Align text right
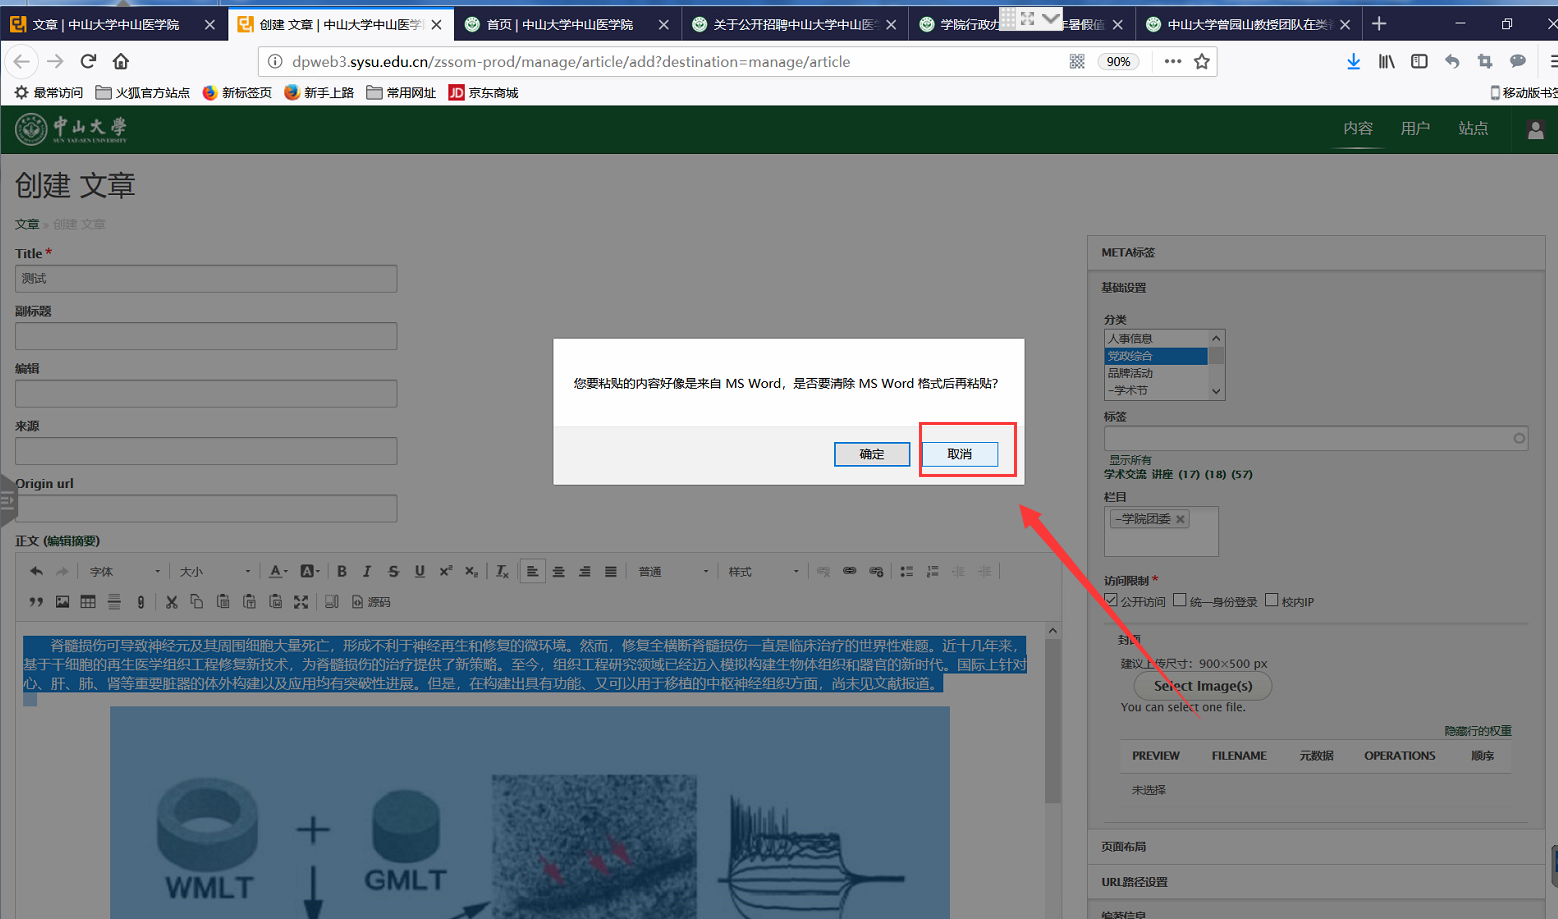The width and height of the screenshot is (1558, 919). point(585,571)
